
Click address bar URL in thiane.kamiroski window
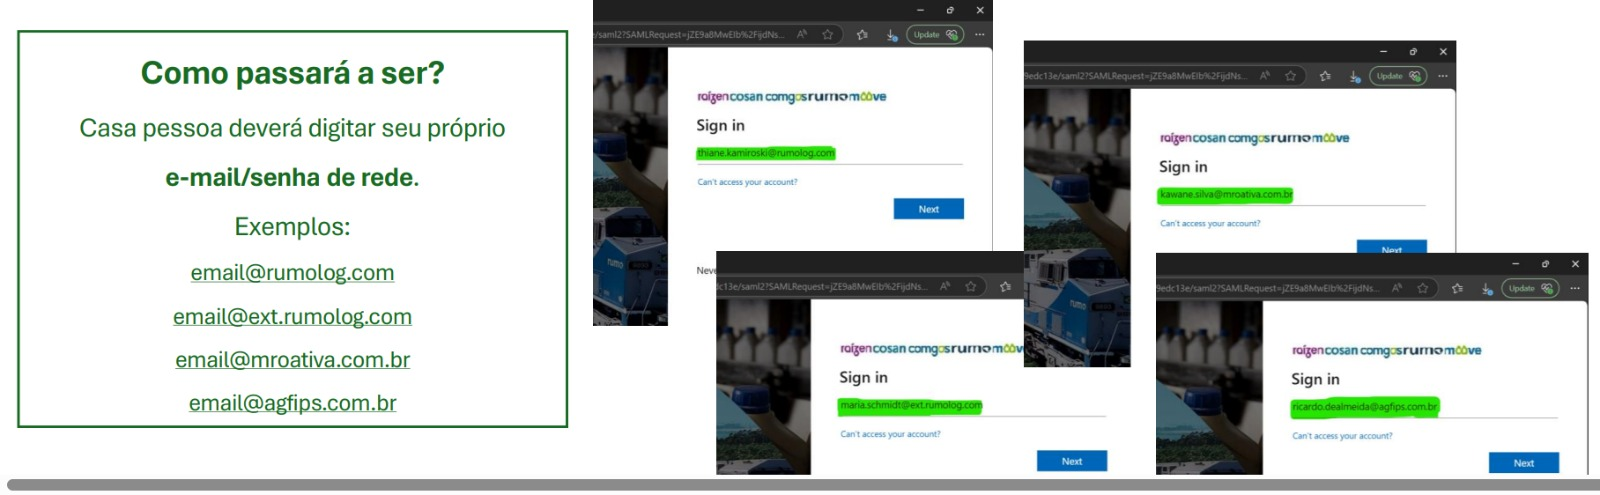pos(690,34)
